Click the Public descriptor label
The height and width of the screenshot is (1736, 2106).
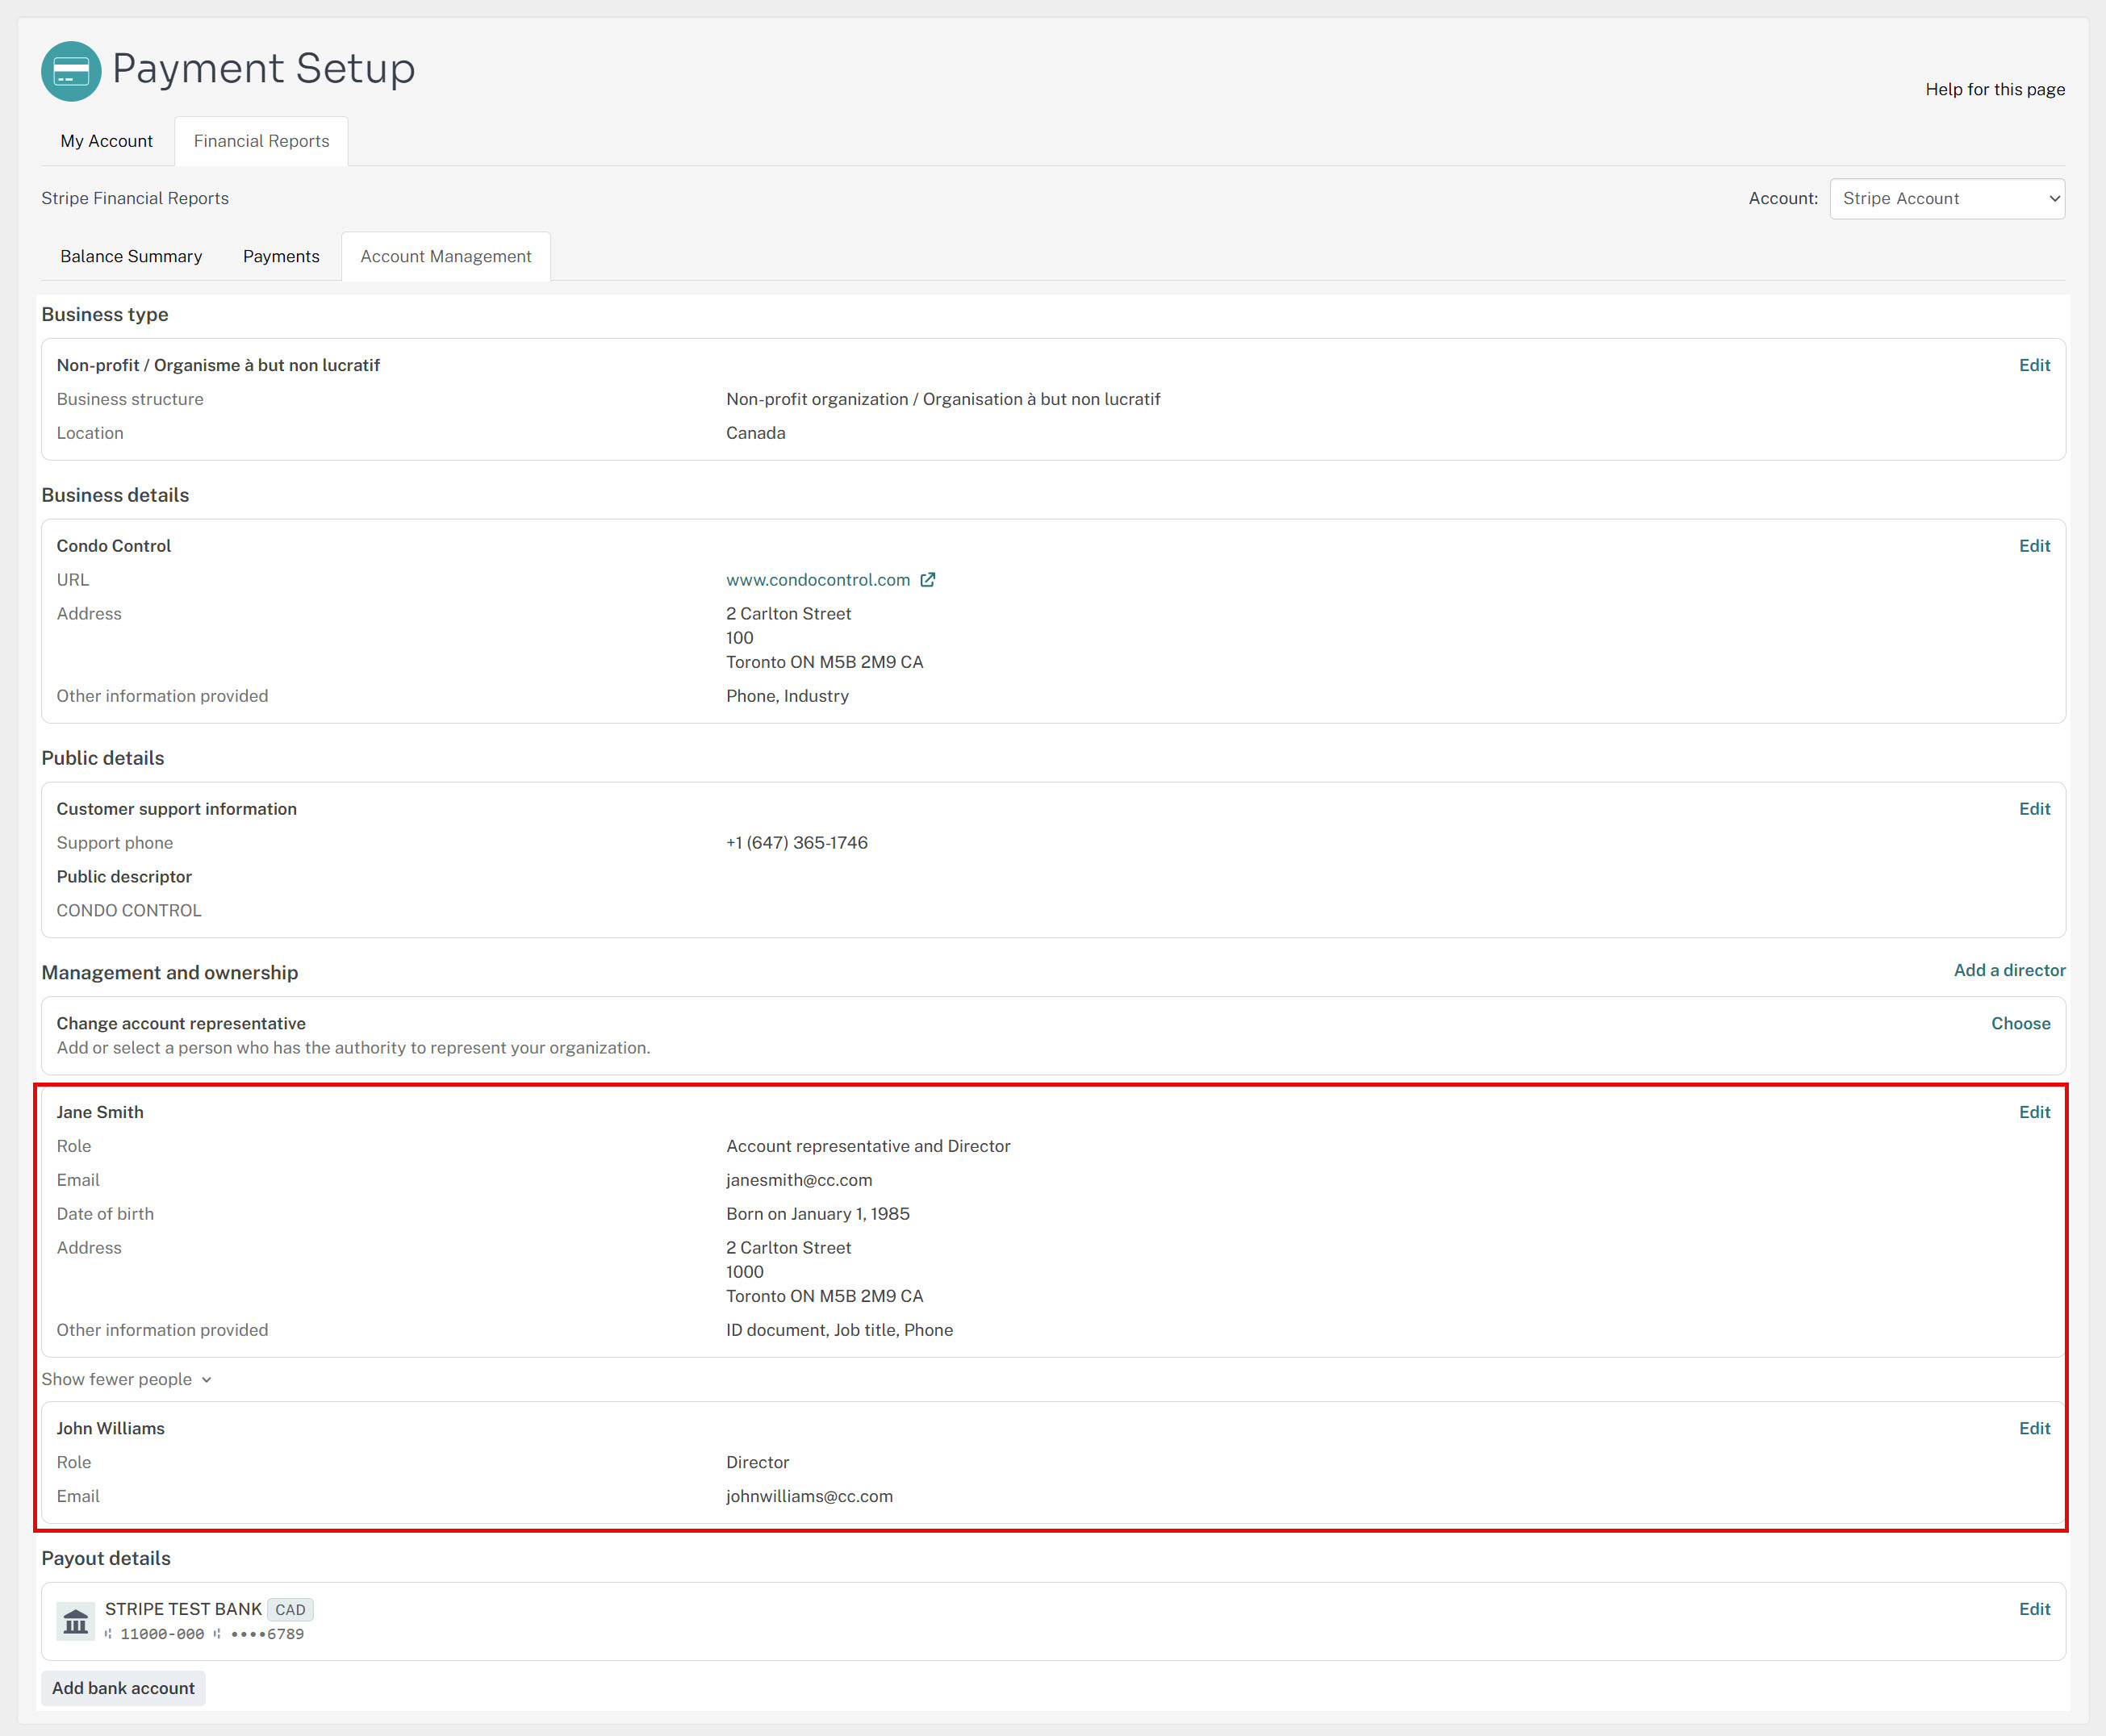[x=124, y=877]
